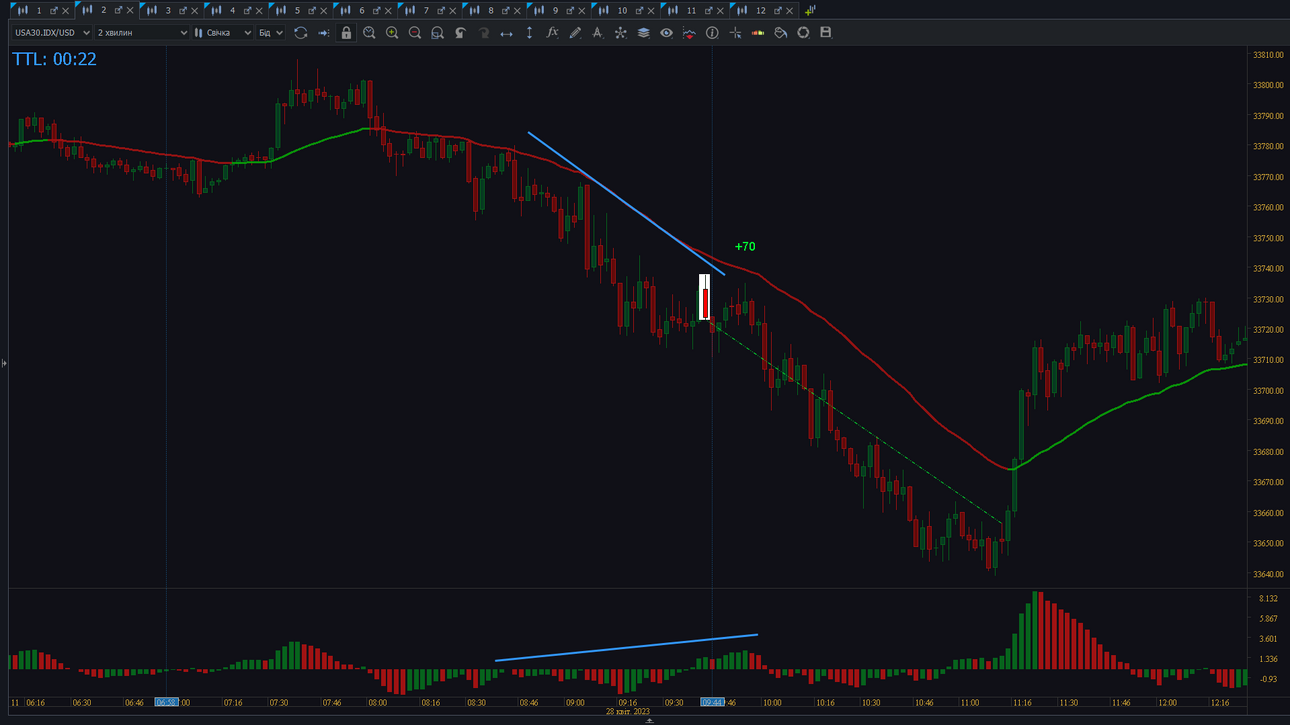Select the white highlighted red candle
Viewport: 1290px width, 725px height.
pos(704,298)
